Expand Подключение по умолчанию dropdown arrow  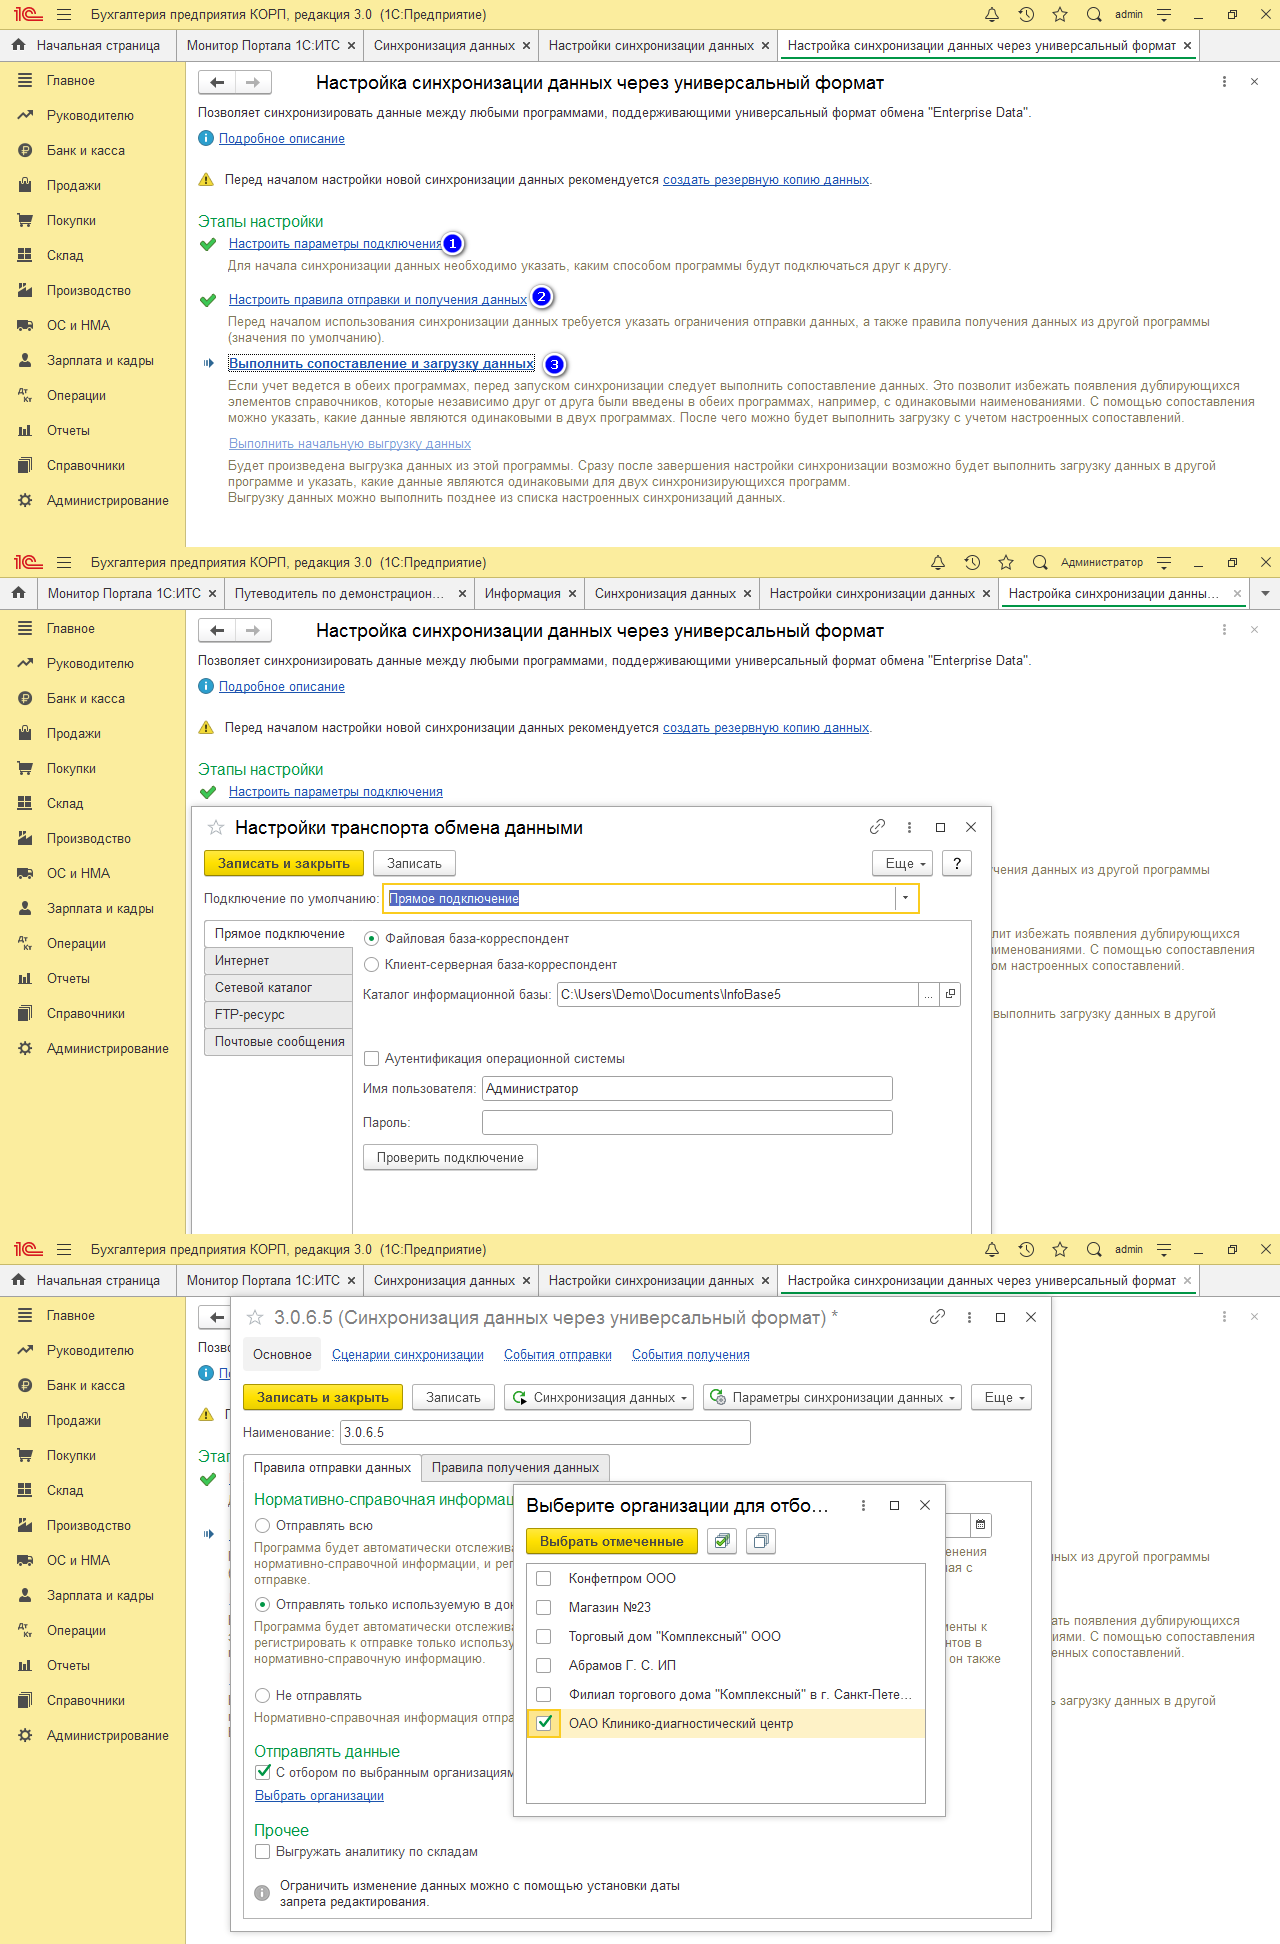click(906, 898)
